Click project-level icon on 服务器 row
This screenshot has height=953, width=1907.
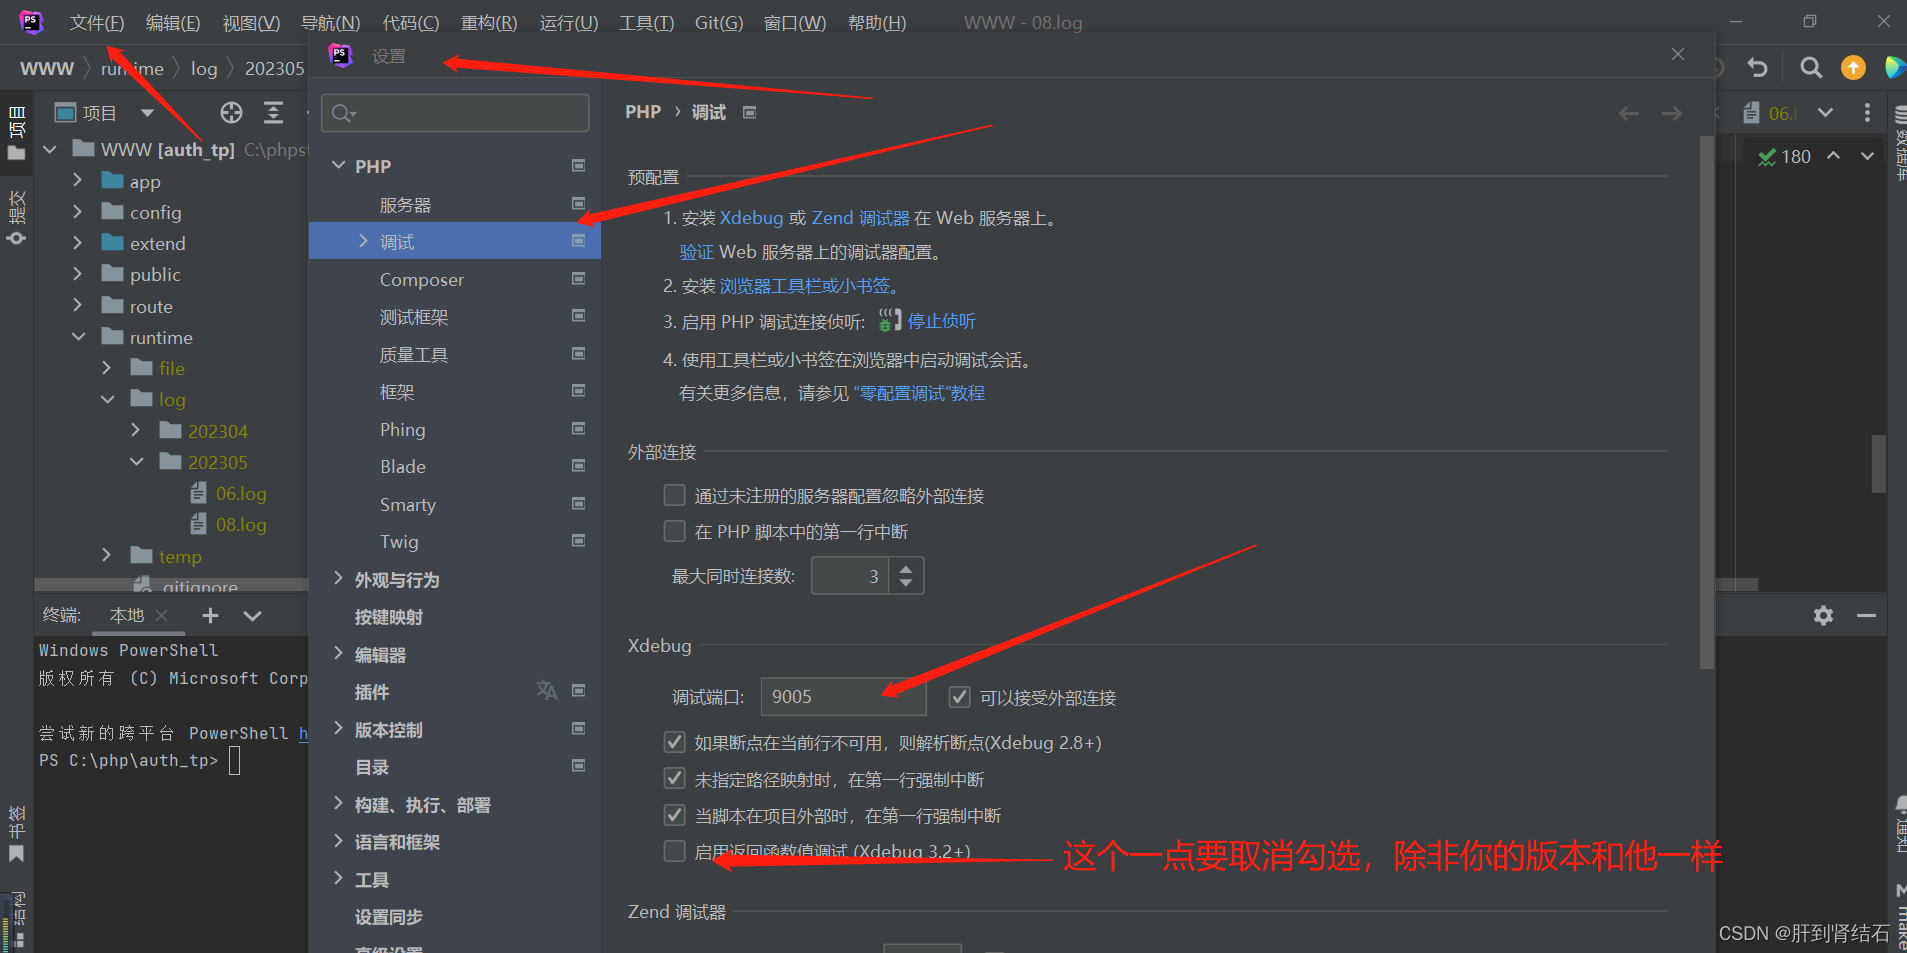click(x=578, y=203)
